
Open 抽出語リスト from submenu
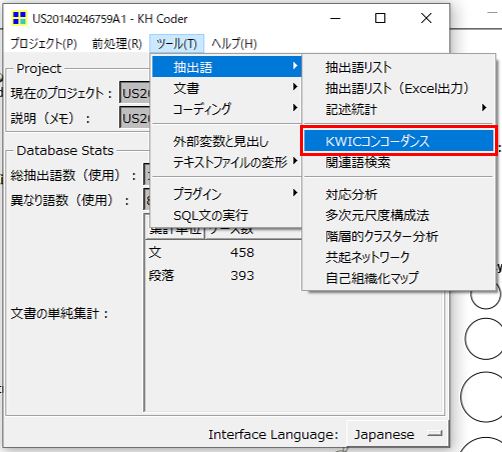398,67
